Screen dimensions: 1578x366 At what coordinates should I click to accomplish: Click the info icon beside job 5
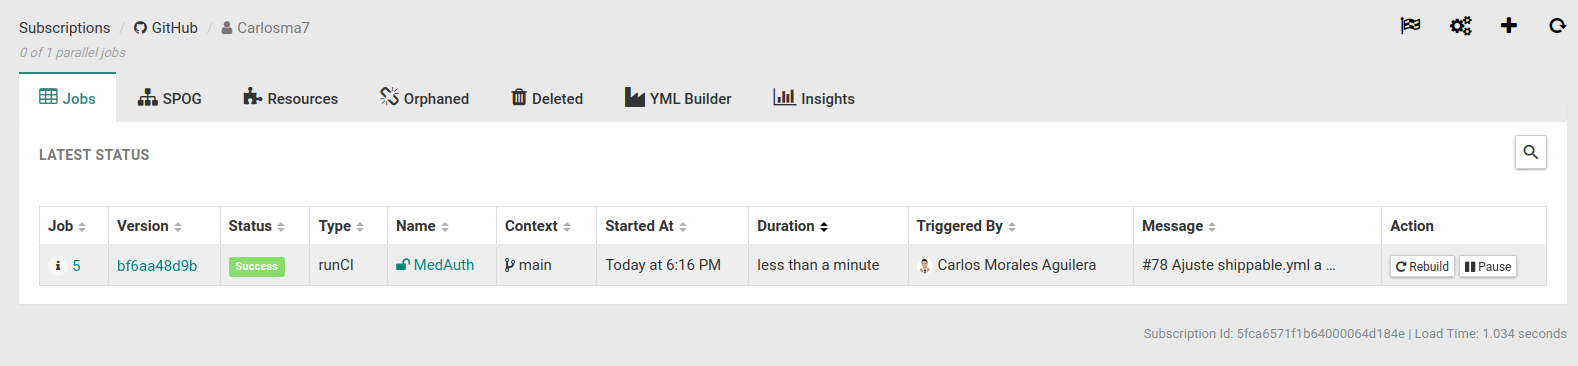click(58, 265)
